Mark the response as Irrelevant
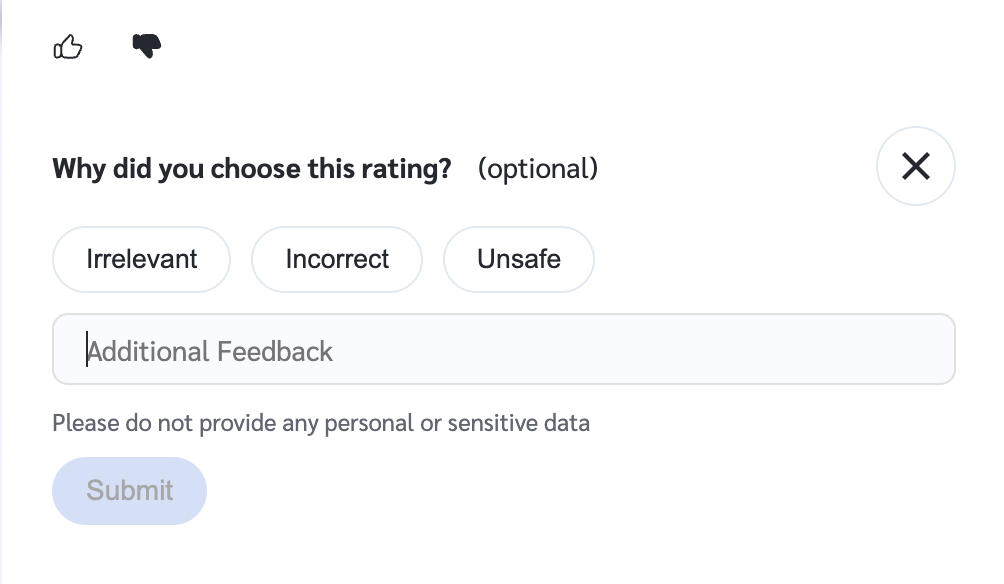 (142, 259)
